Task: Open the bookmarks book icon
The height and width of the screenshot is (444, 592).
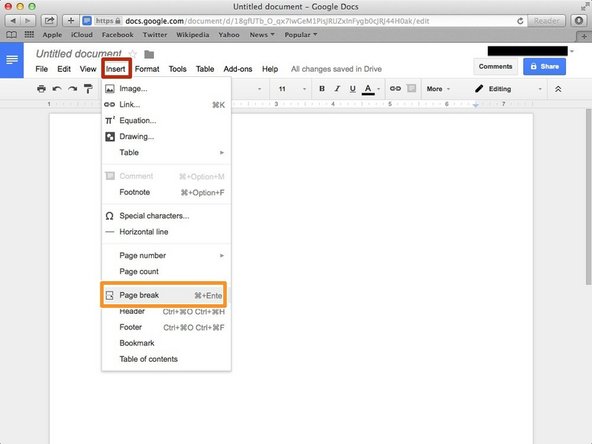Action: click(x=11, y=35)
